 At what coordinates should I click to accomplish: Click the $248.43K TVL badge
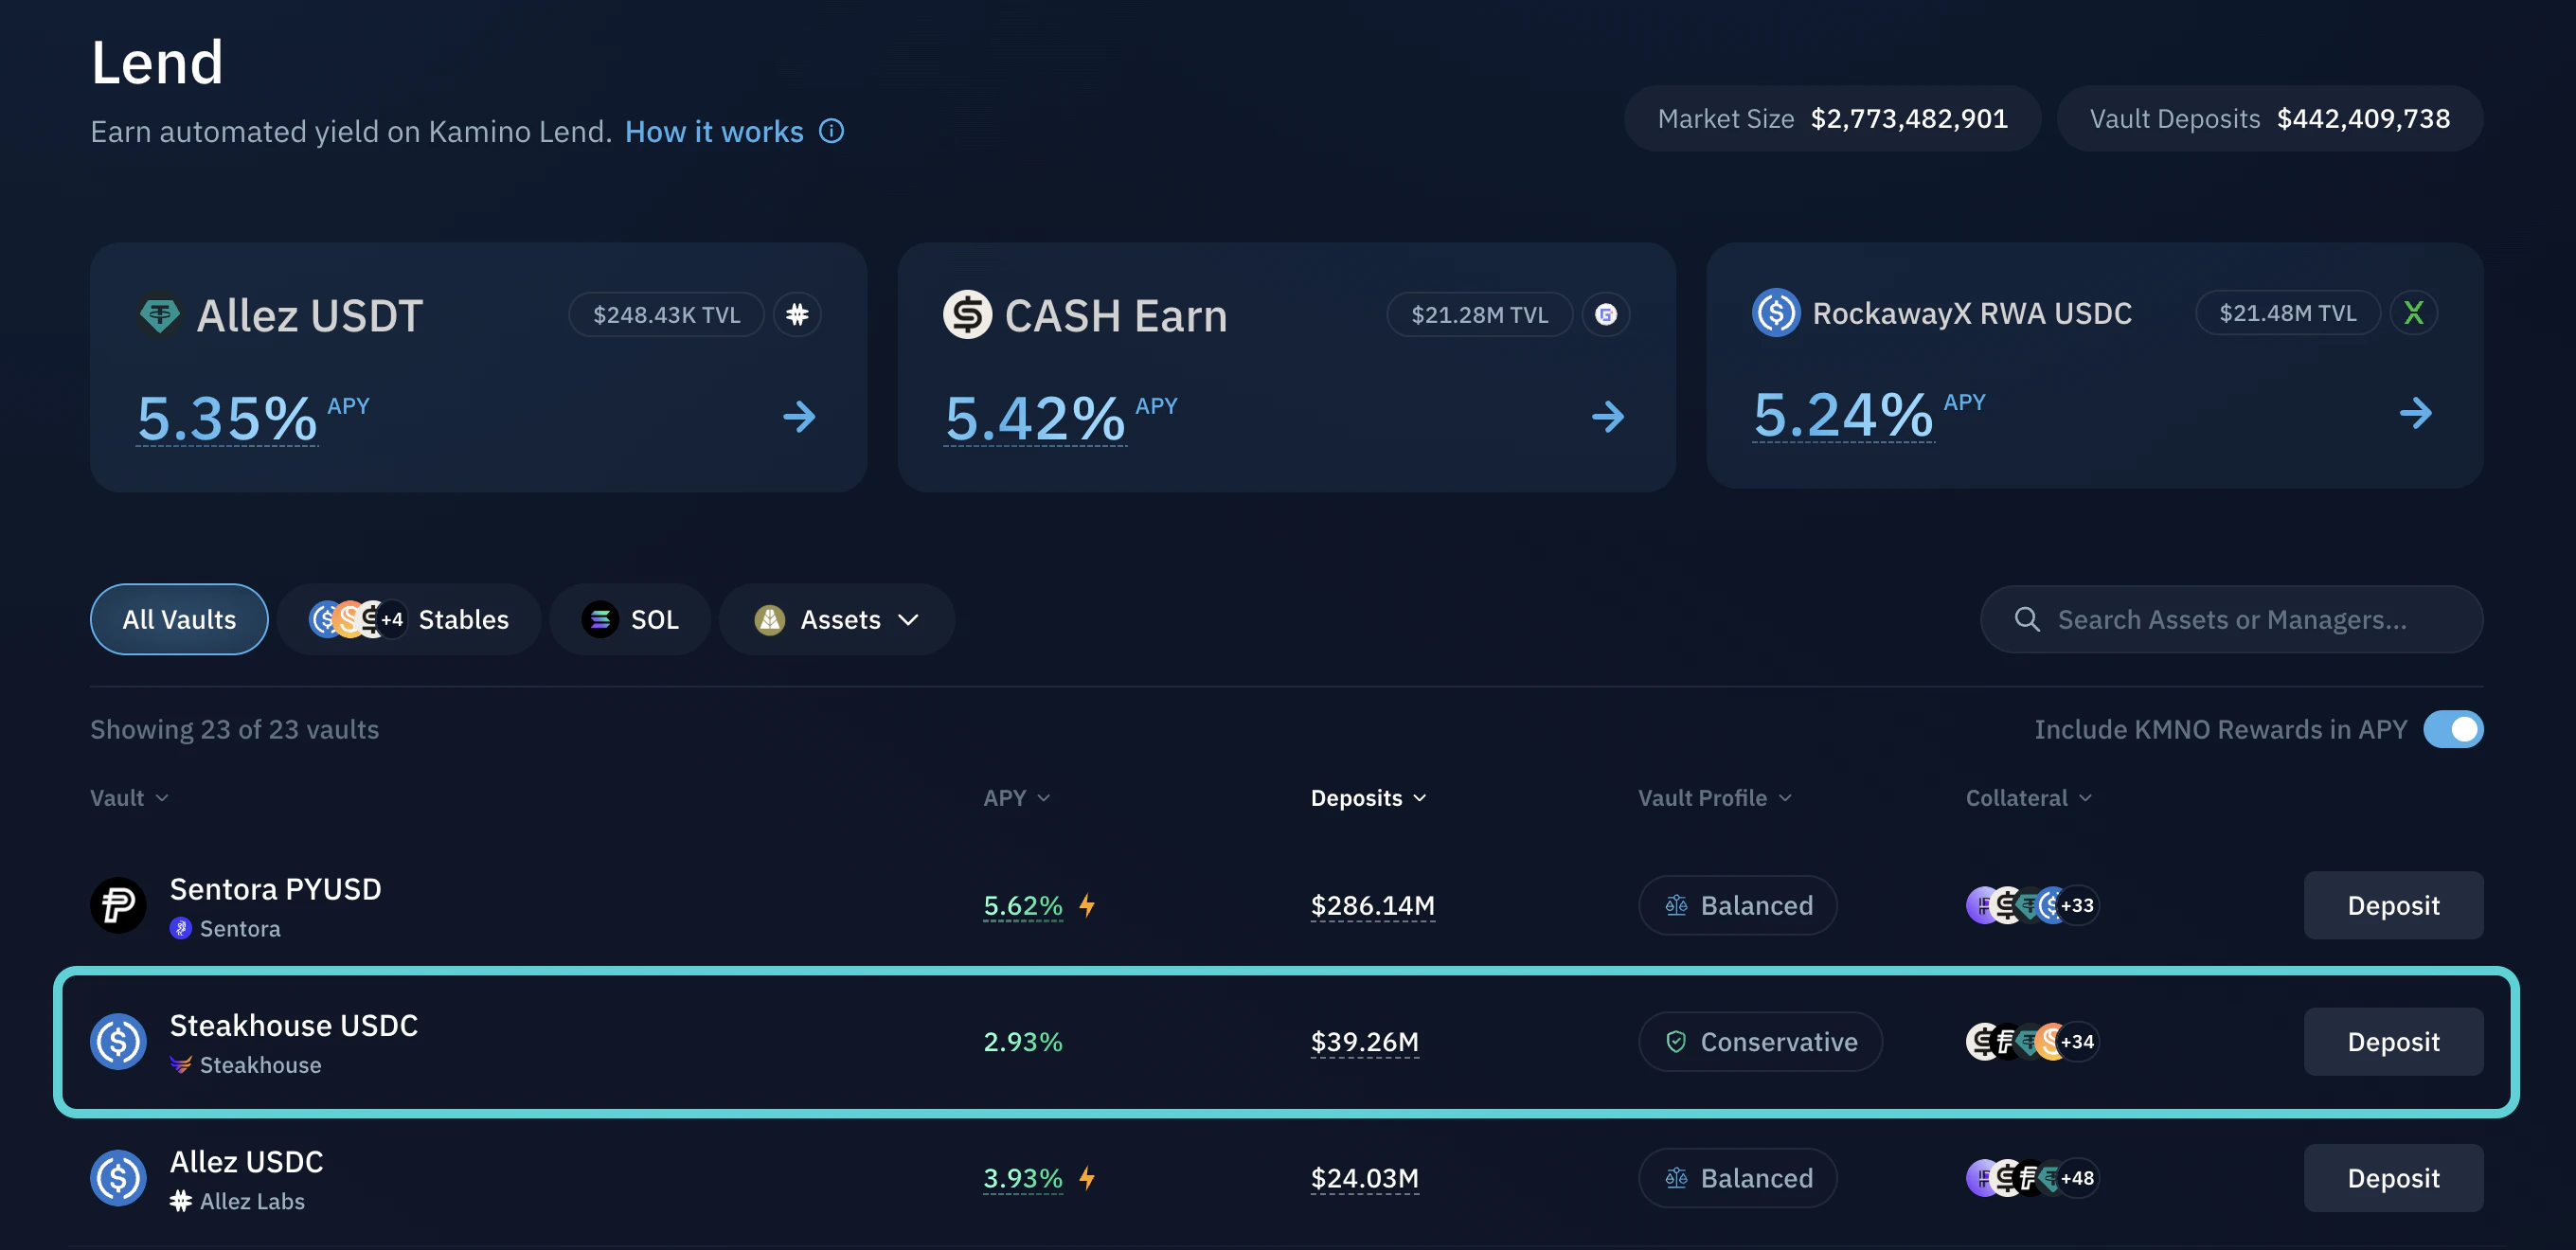click(x=666, y=315)
